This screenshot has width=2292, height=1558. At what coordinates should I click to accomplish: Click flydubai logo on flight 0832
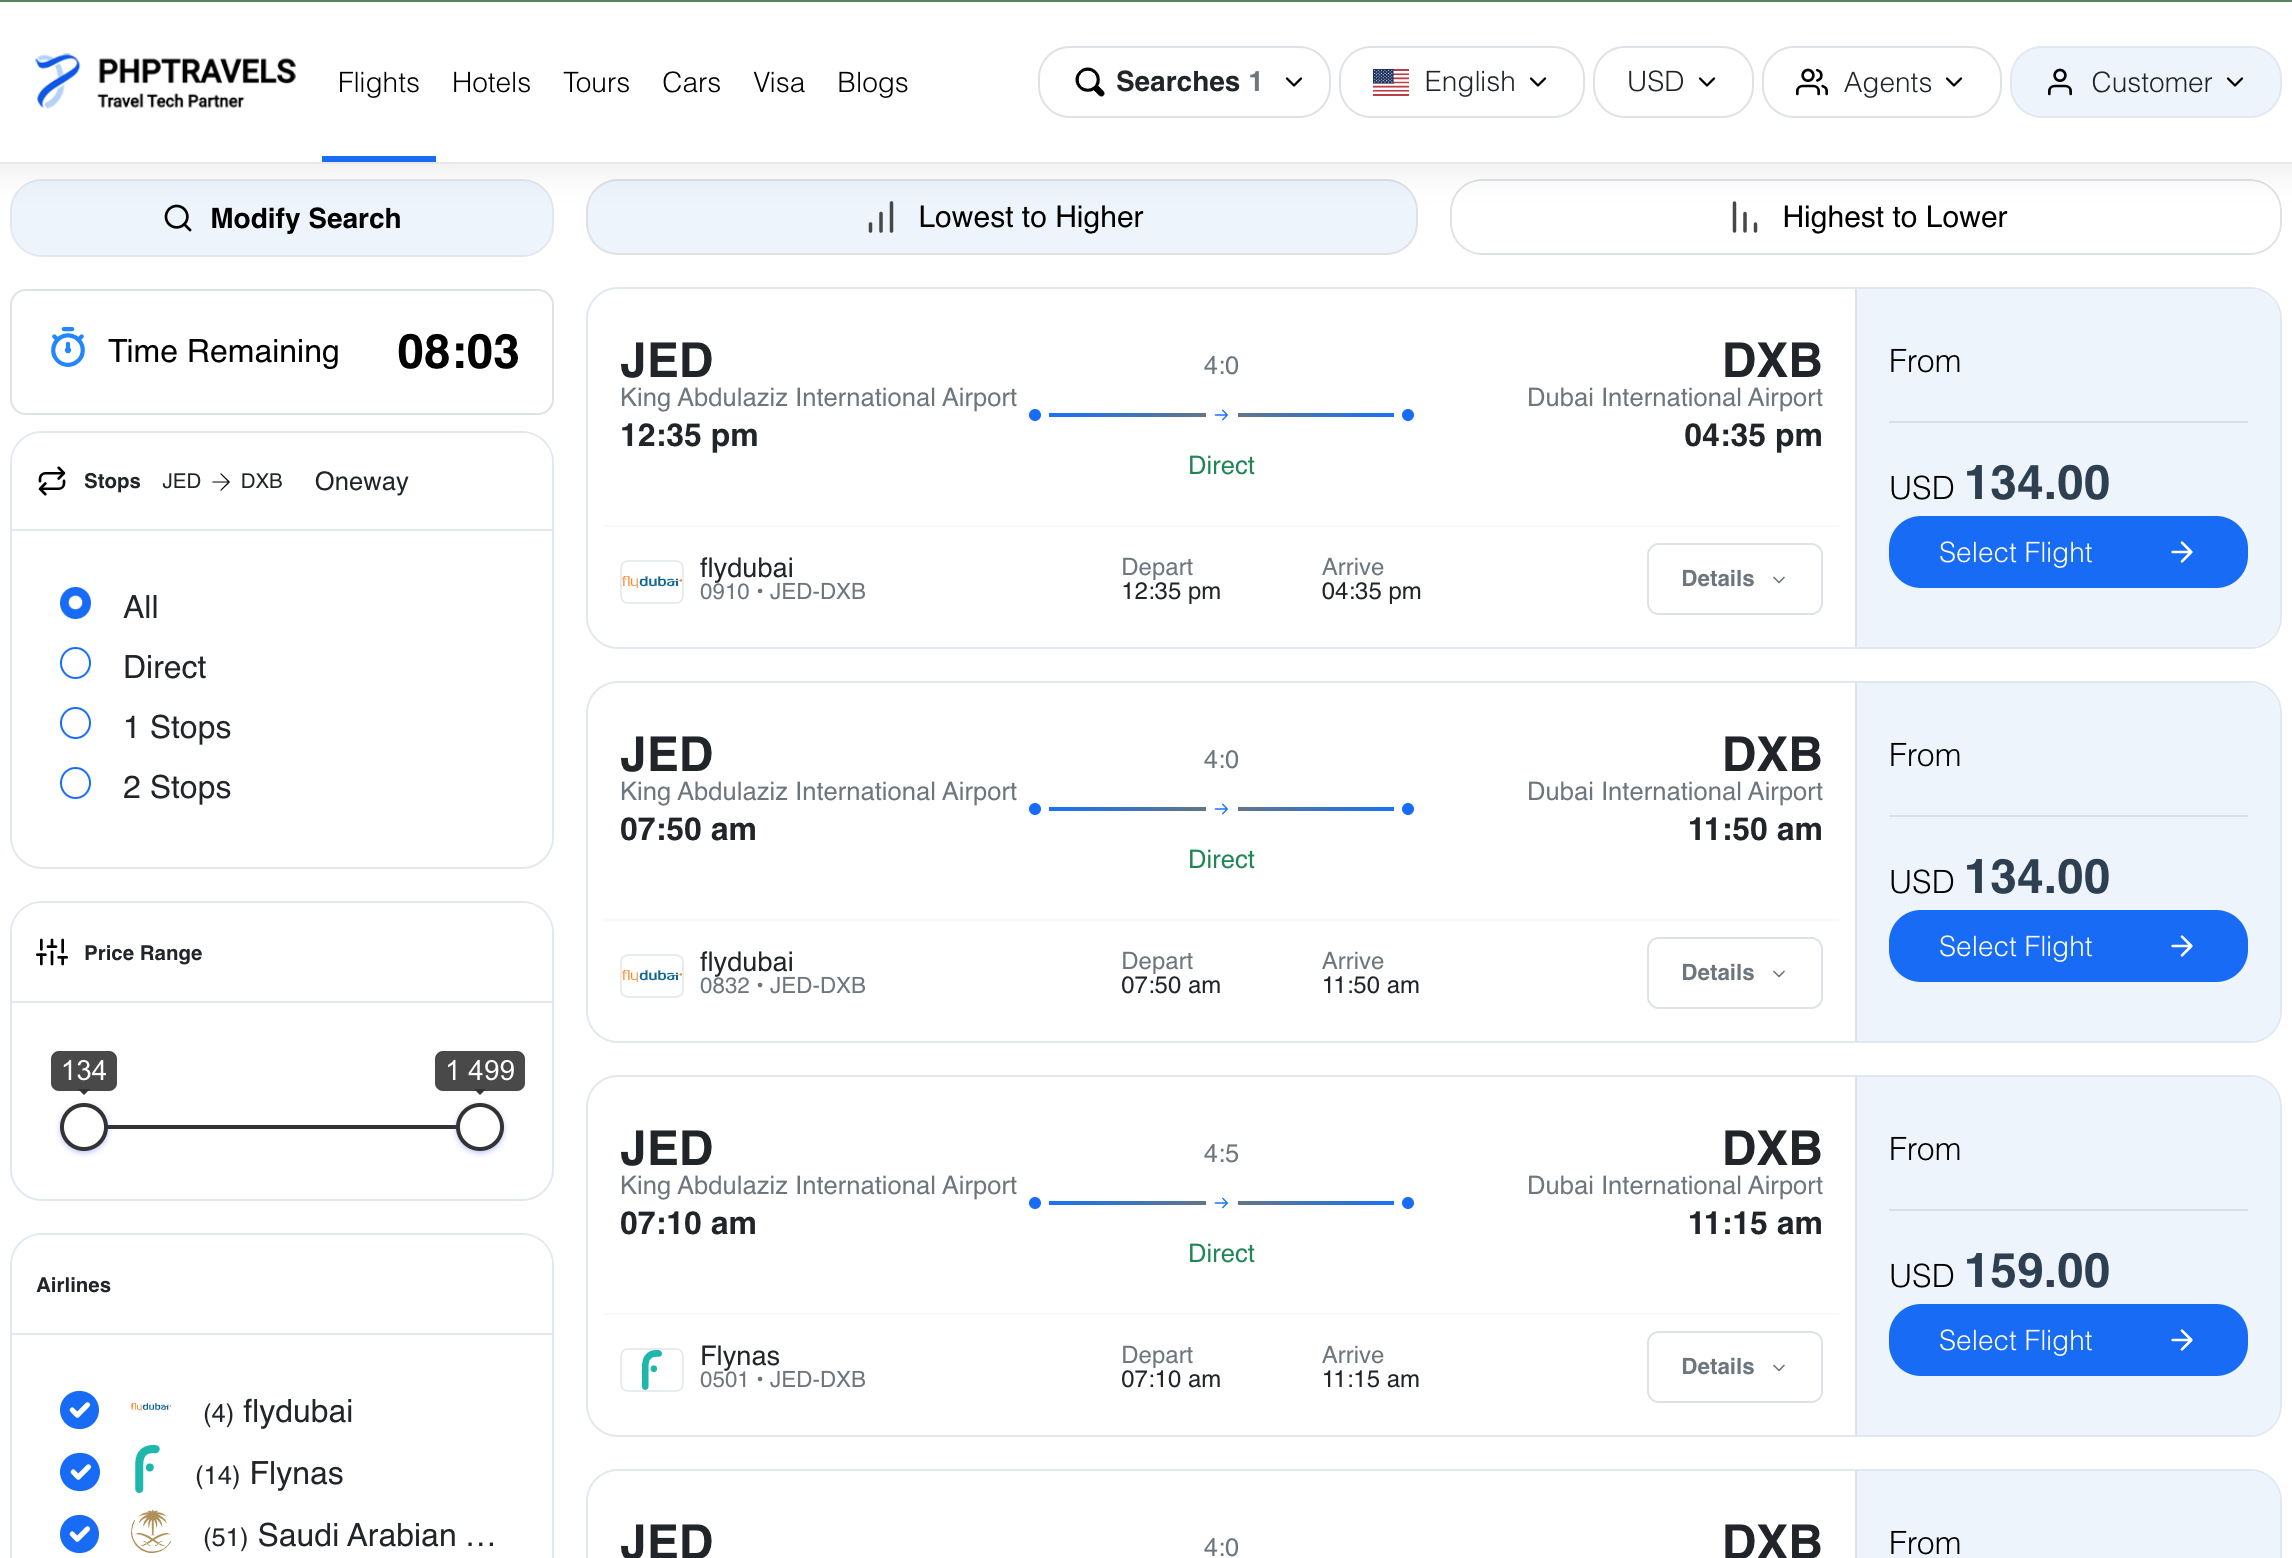coord(652,975)
